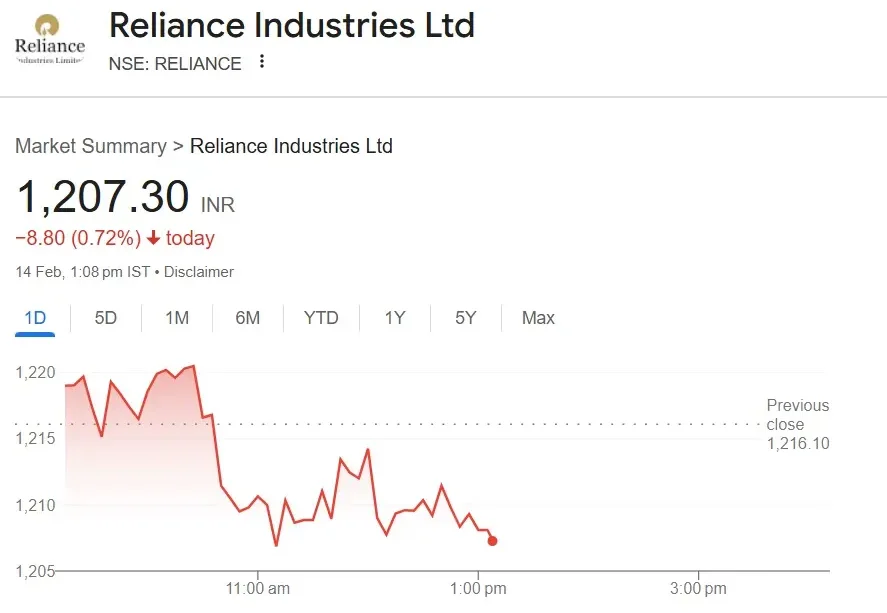The height and width of the screenshot is (613, 887).
Task: Click the Reliance Industries logo
Action: [x=49, y=40]
